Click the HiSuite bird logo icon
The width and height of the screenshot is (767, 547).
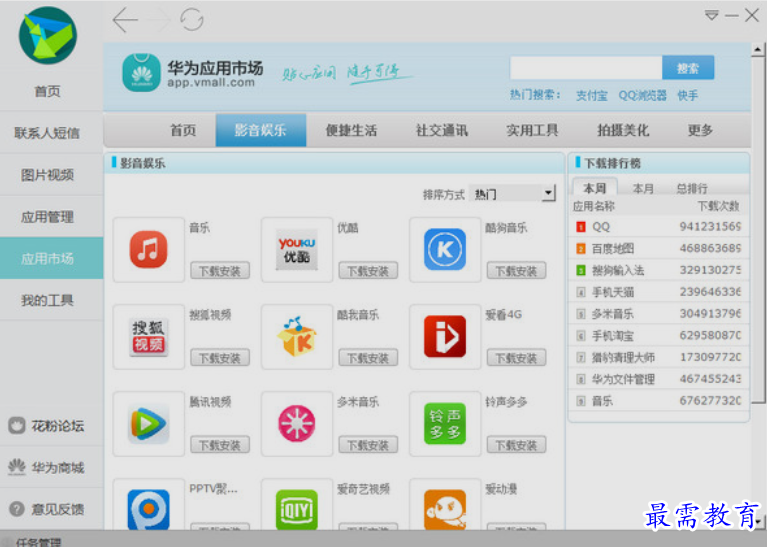click(47, 35)
